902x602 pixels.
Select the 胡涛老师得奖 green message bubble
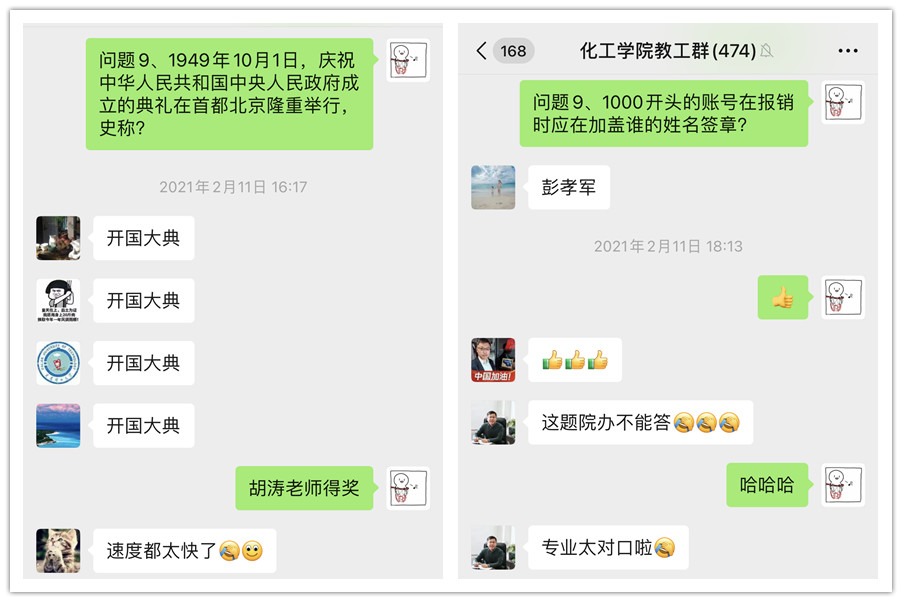click(x=304, y=488)
